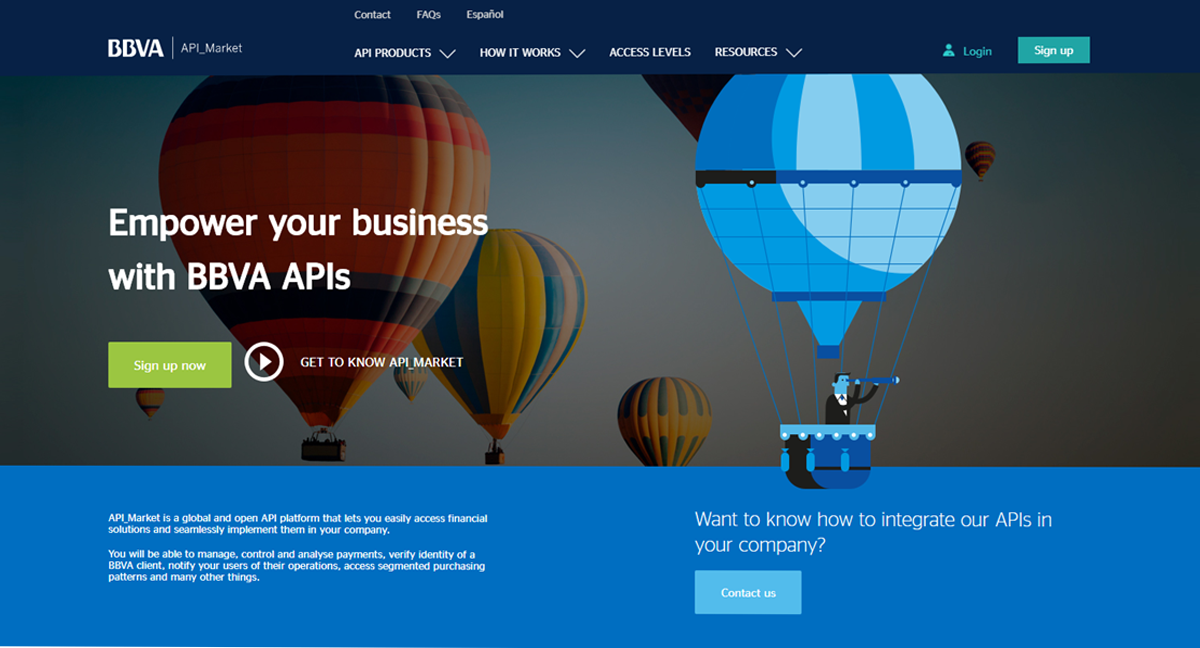1200x648 pixels.
Task: Open the RESOURCES menu
Action: tap(746, 53)
